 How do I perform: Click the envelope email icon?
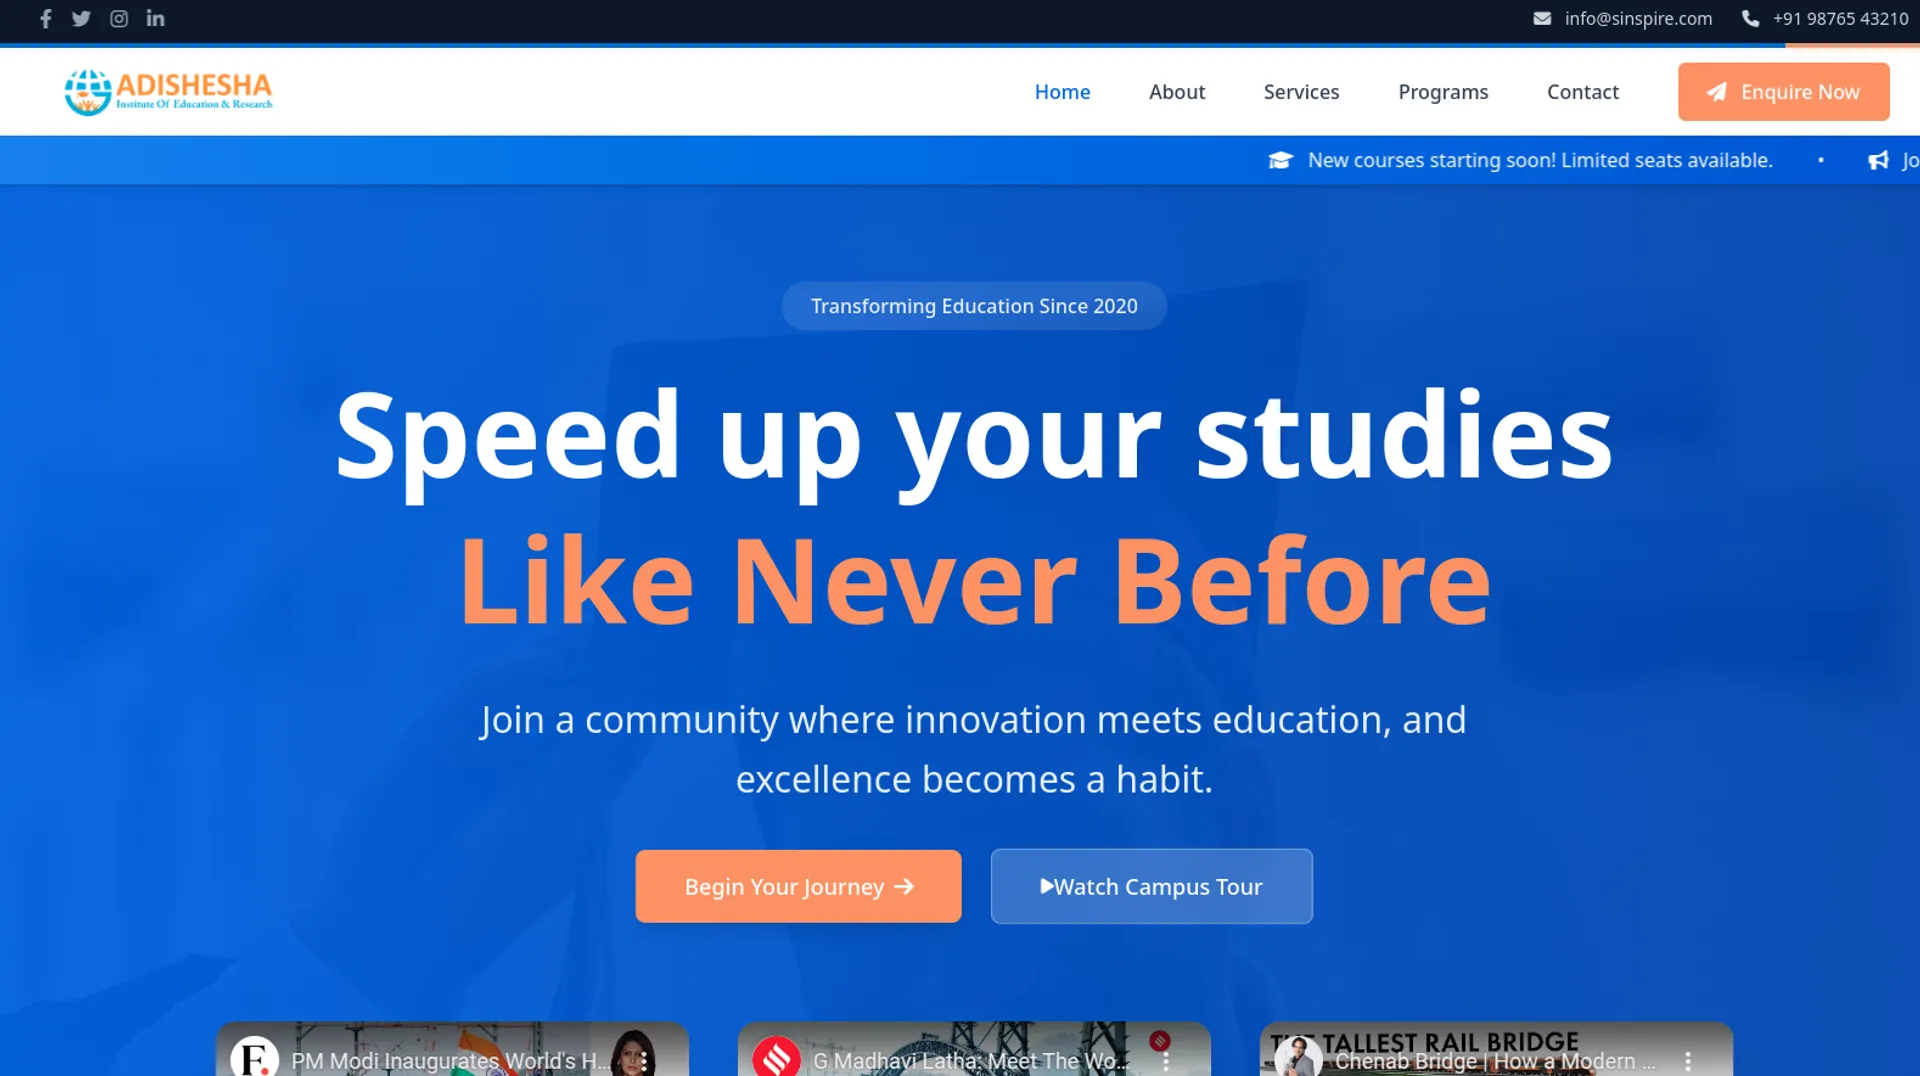(x=1542, y=18)
